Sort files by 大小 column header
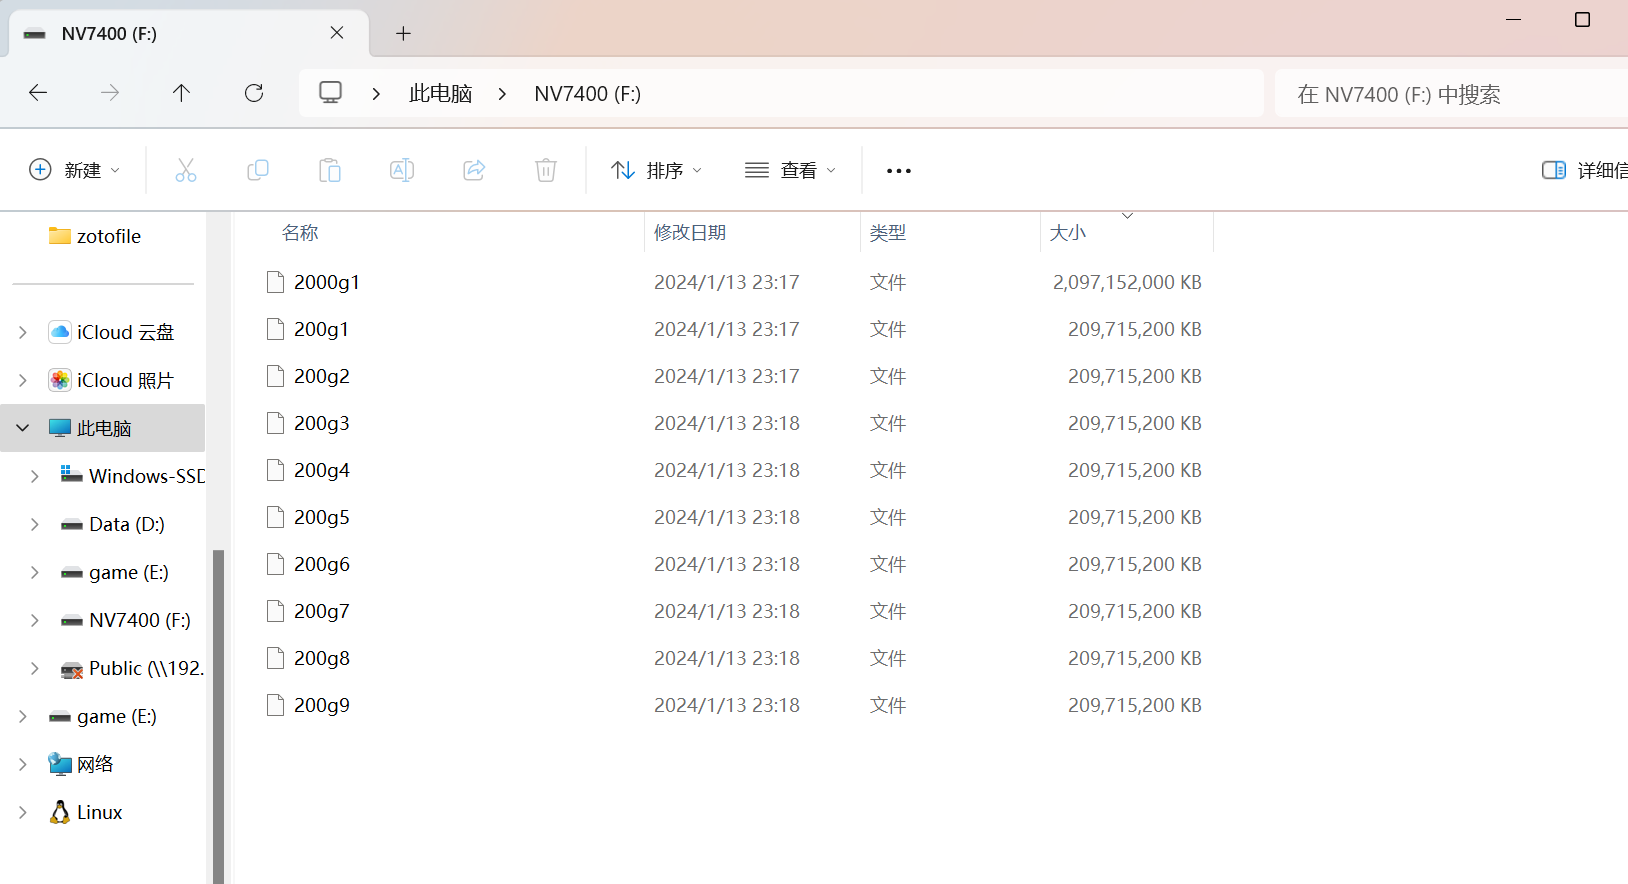Image resolution: width=1628 pixels, height=884 pixels. click(x=1068, y=233)
